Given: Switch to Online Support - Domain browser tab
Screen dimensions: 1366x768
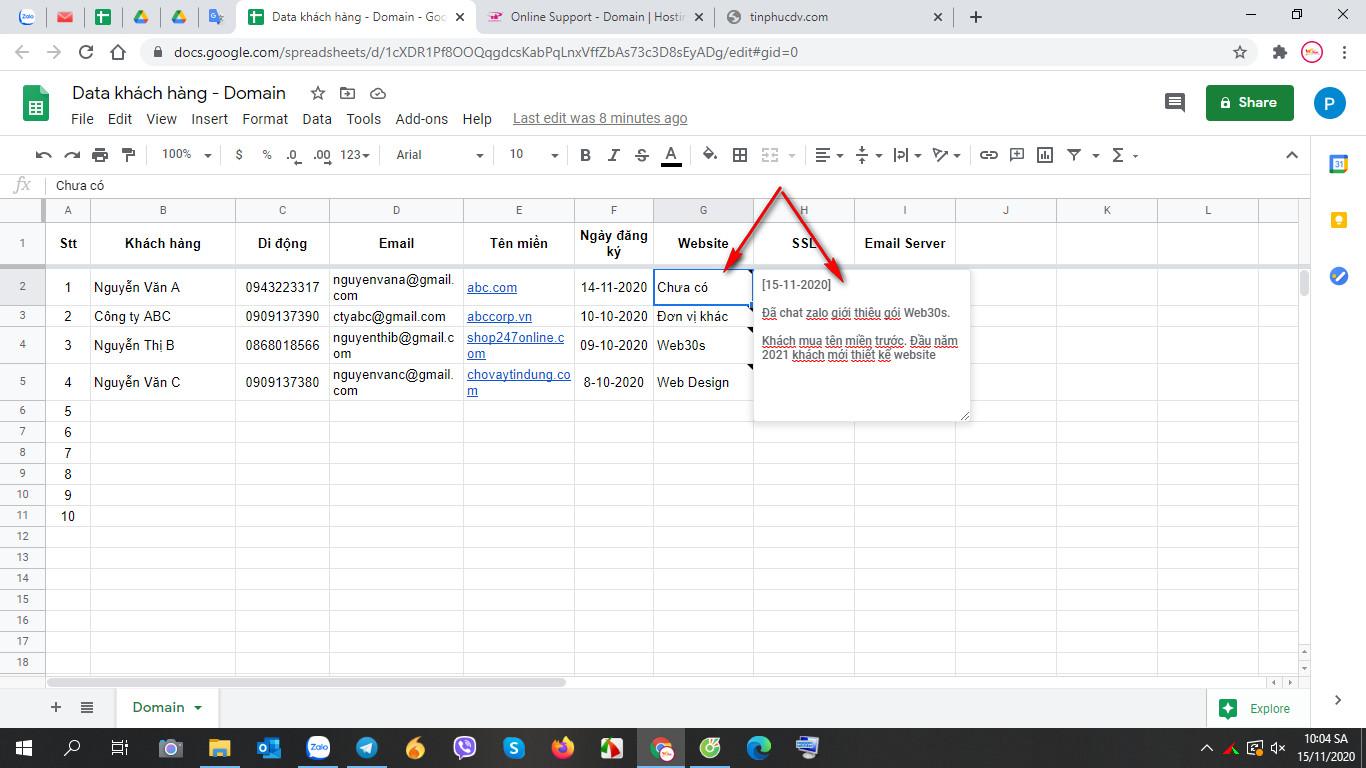Looking at the screenshot, I should [597, 17].
